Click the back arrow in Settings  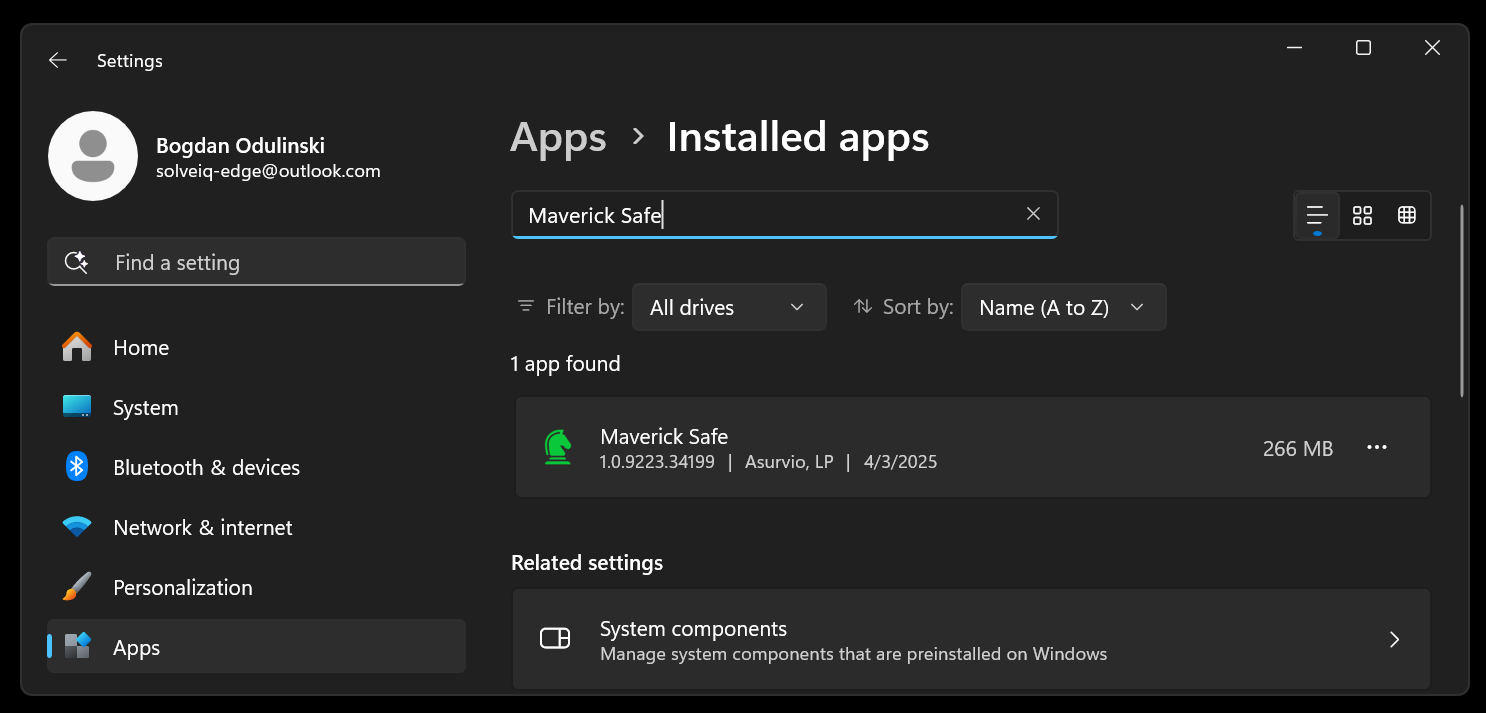click(58, 61)
